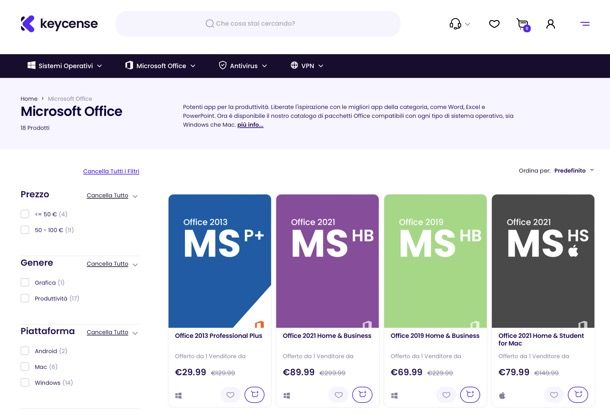Click the Windows logo beside Sistemi Operativi
Viewport: 610px width, 413px height.
pyautogui.click(x=32, y=65)
